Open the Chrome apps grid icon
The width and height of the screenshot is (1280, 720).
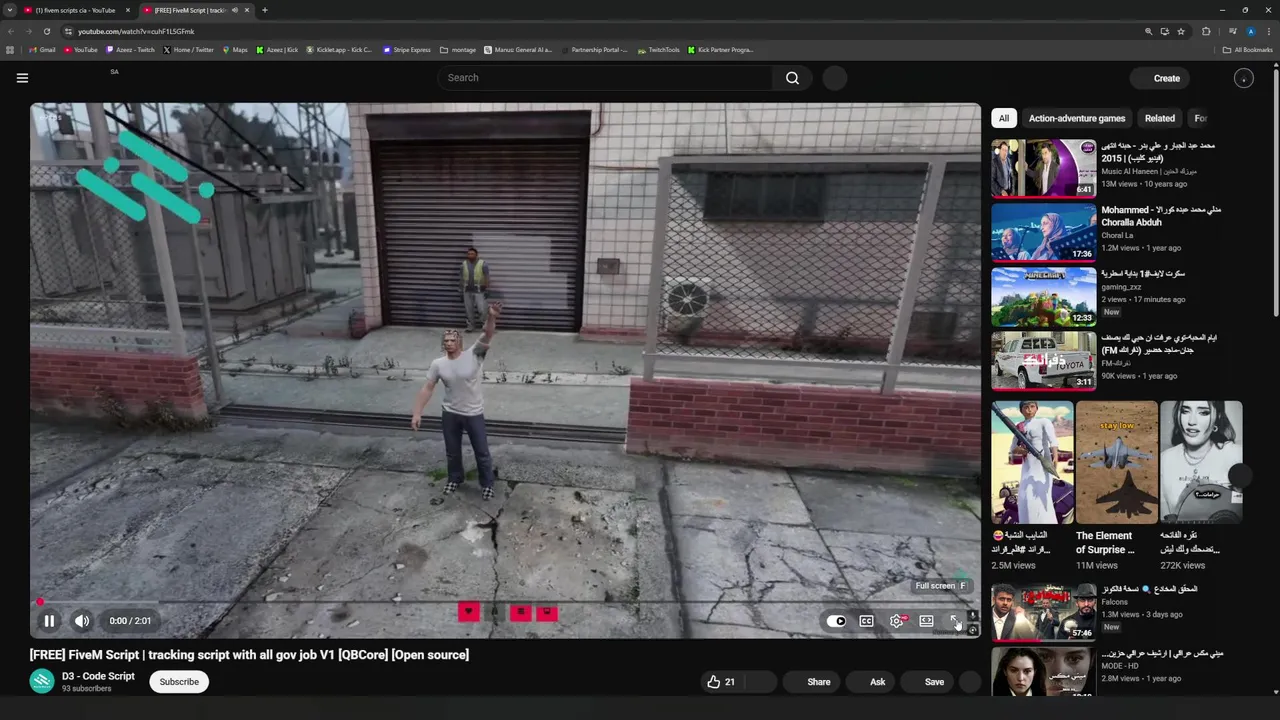[x=10, y=50]
